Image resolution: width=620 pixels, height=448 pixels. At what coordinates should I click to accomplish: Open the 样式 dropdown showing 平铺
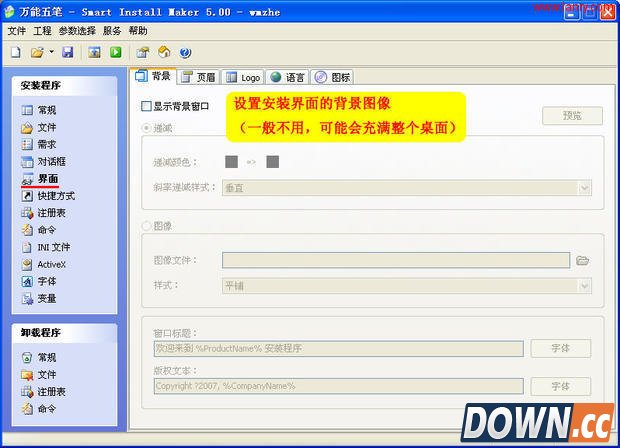[x=406, y=286]
